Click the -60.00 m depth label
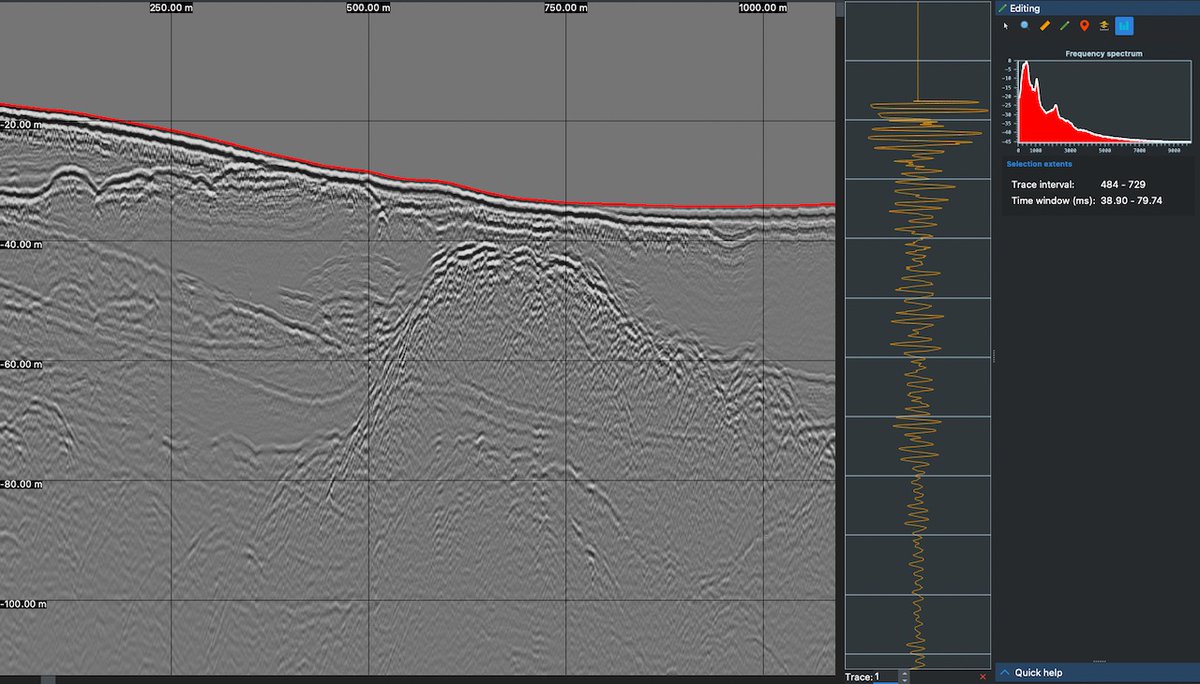The height and width of the screenshot is (684, 1200). pos(22,365)
